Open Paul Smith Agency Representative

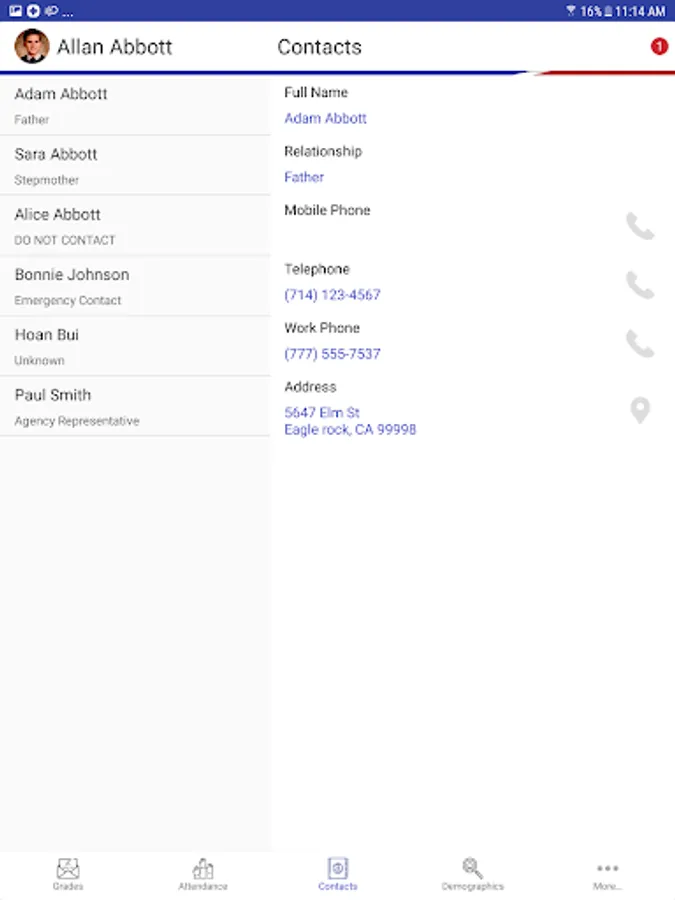pyautogui.click(x=135, y=408)
